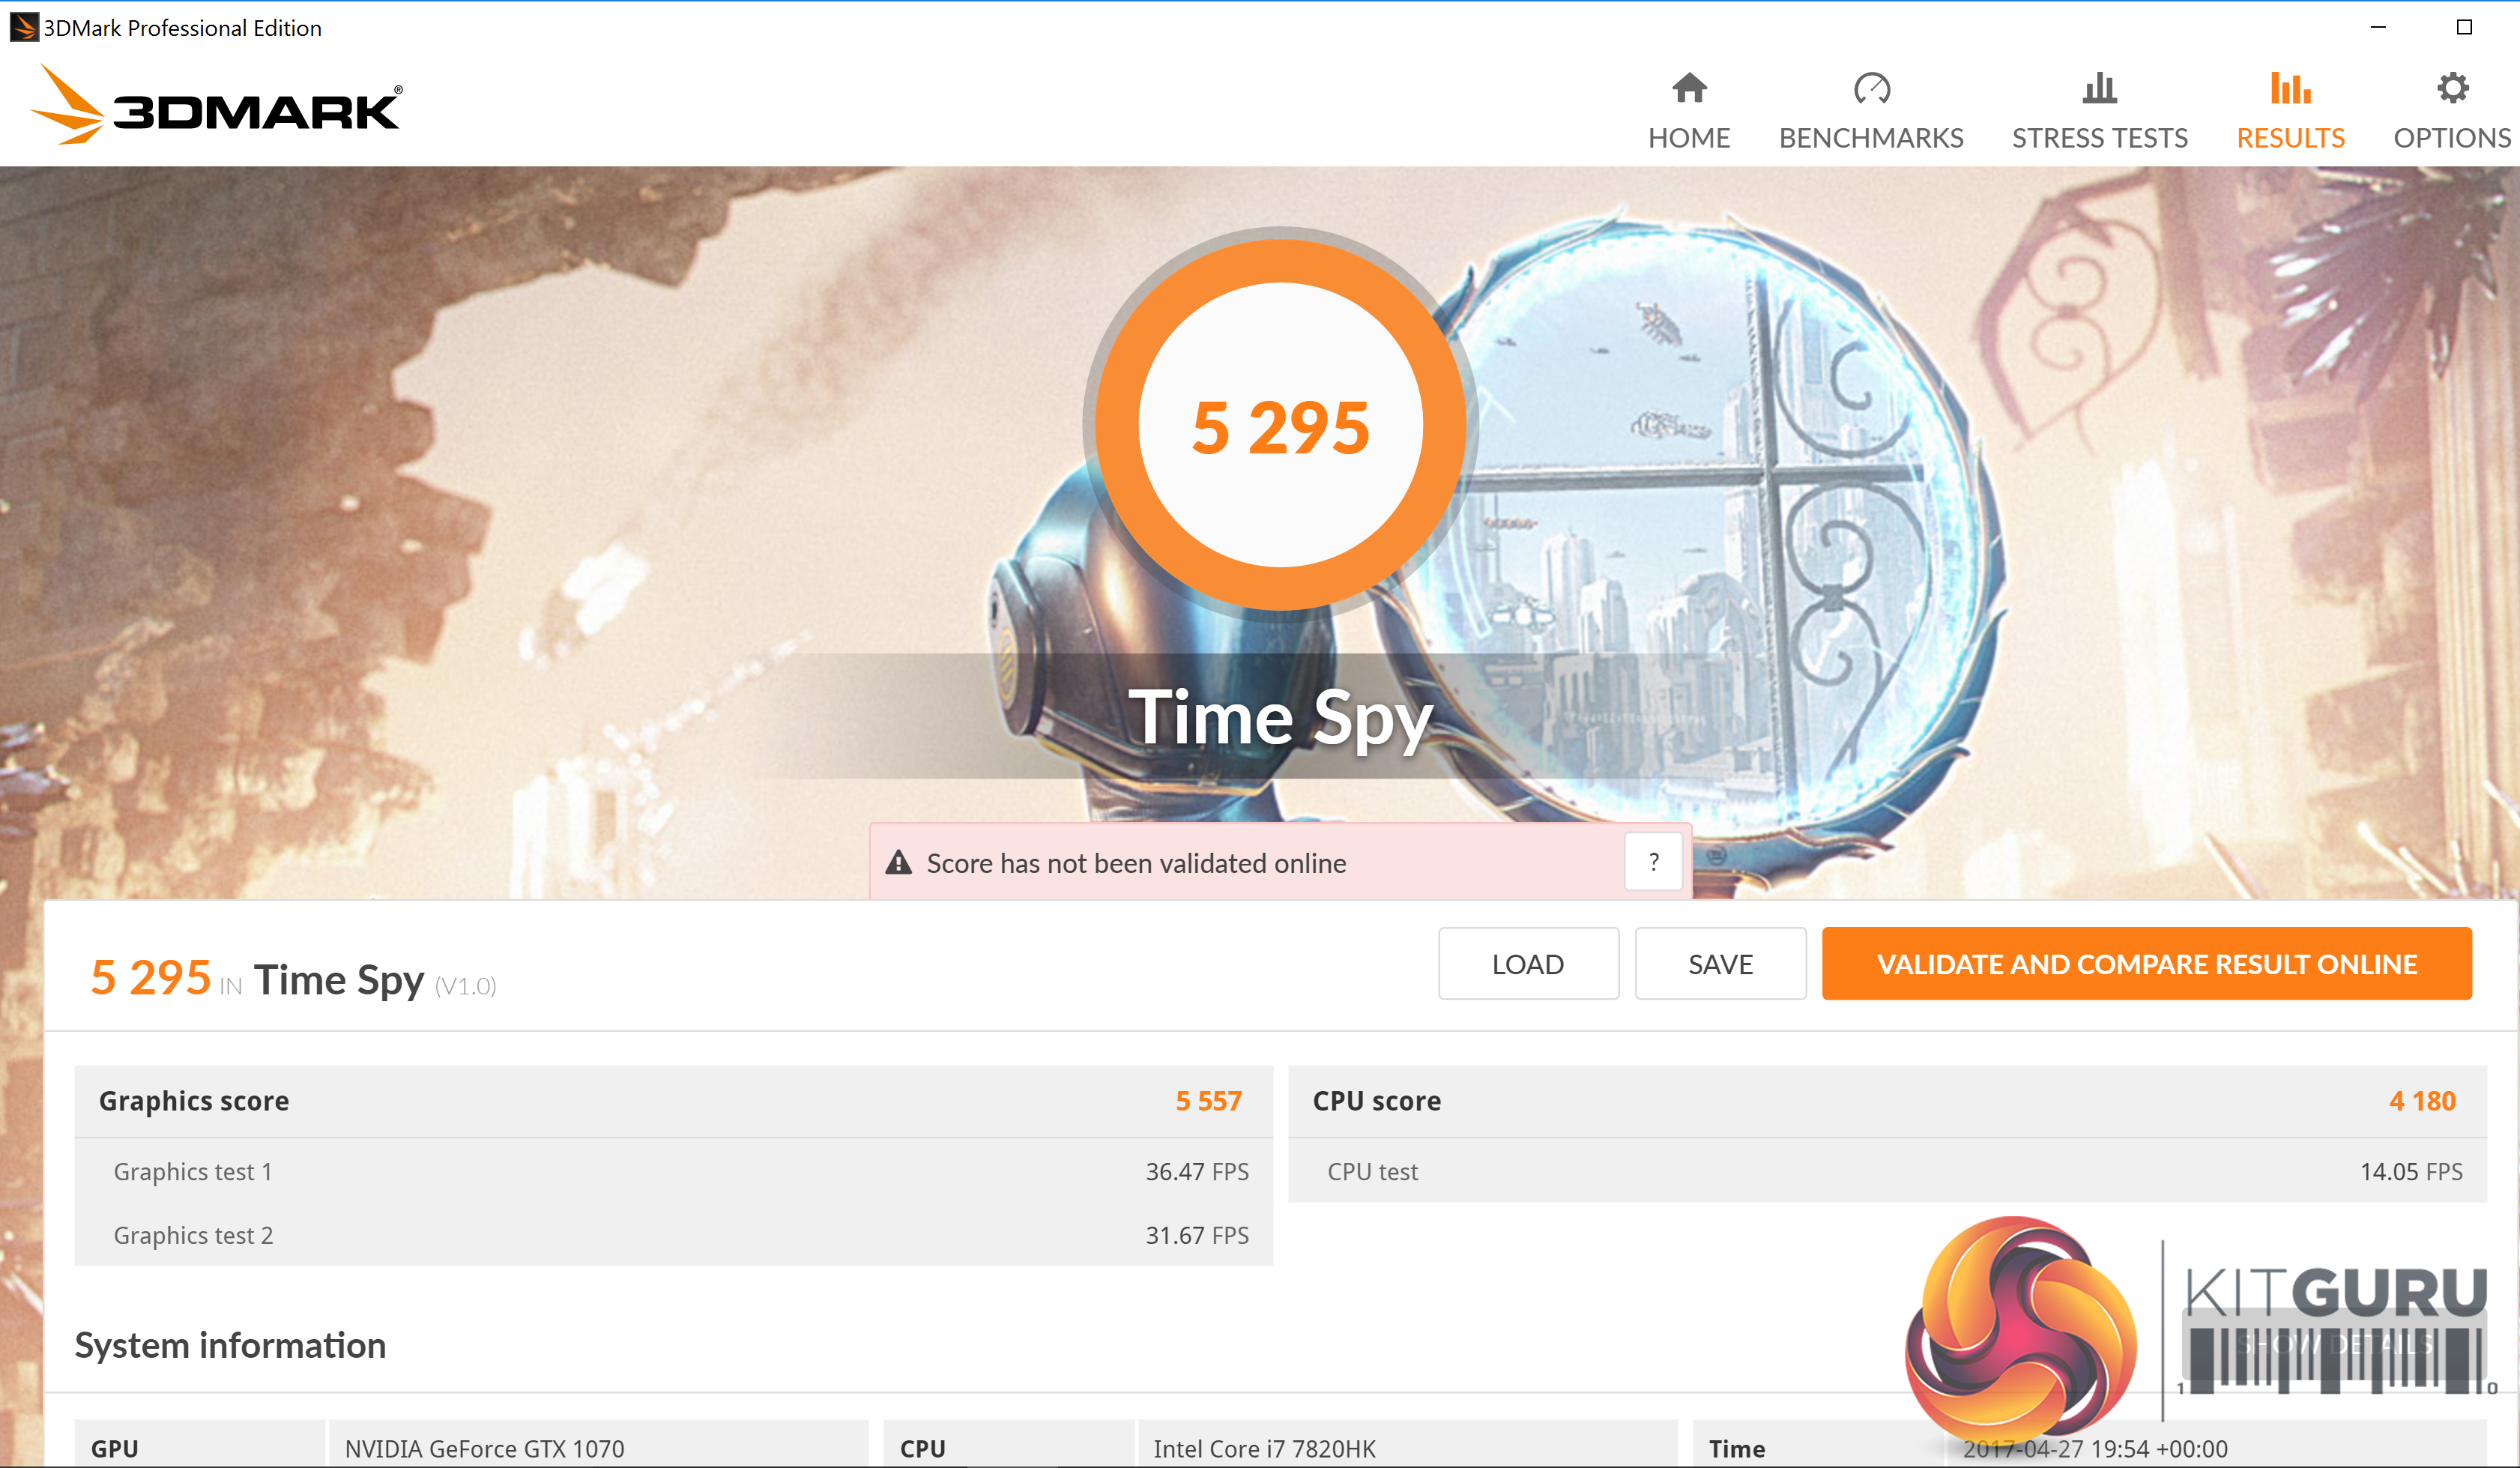This screenshot has height=1468, width=2520.
Task: Click the Graphics score header row
Action: coord(672,1101)
